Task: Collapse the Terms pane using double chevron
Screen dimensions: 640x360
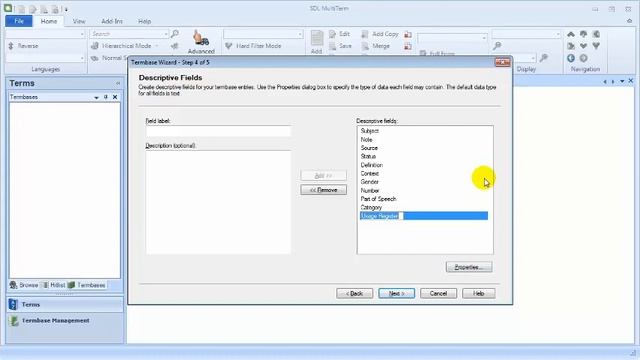Action: pos(118,83)
